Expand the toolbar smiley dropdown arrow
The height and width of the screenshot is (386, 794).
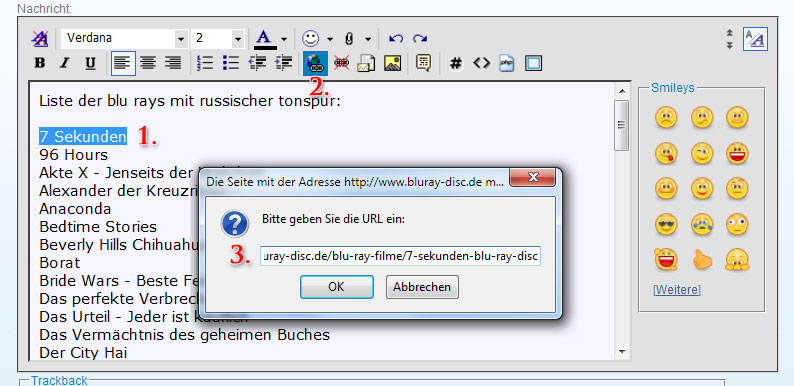coord(330,39)
